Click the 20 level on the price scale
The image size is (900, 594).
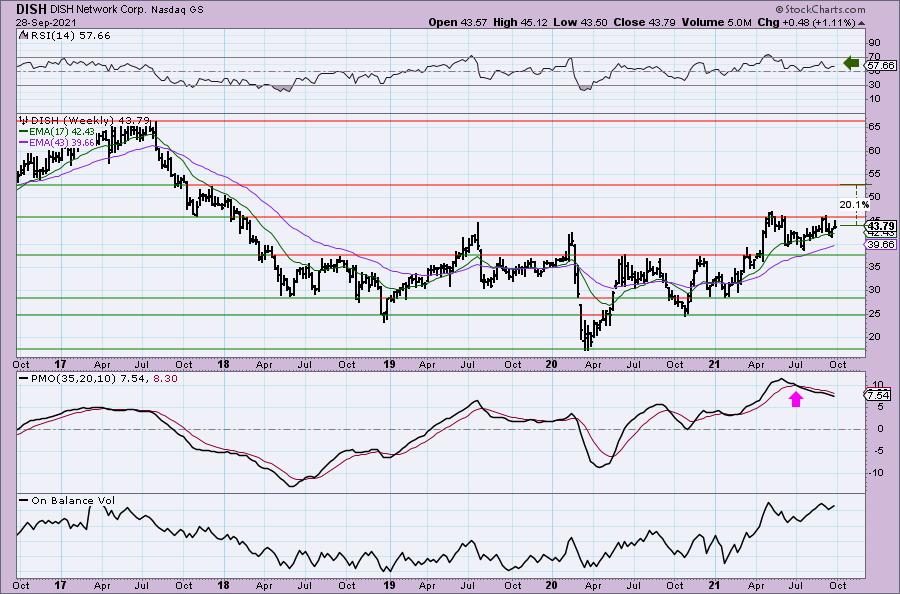point(874,336)
